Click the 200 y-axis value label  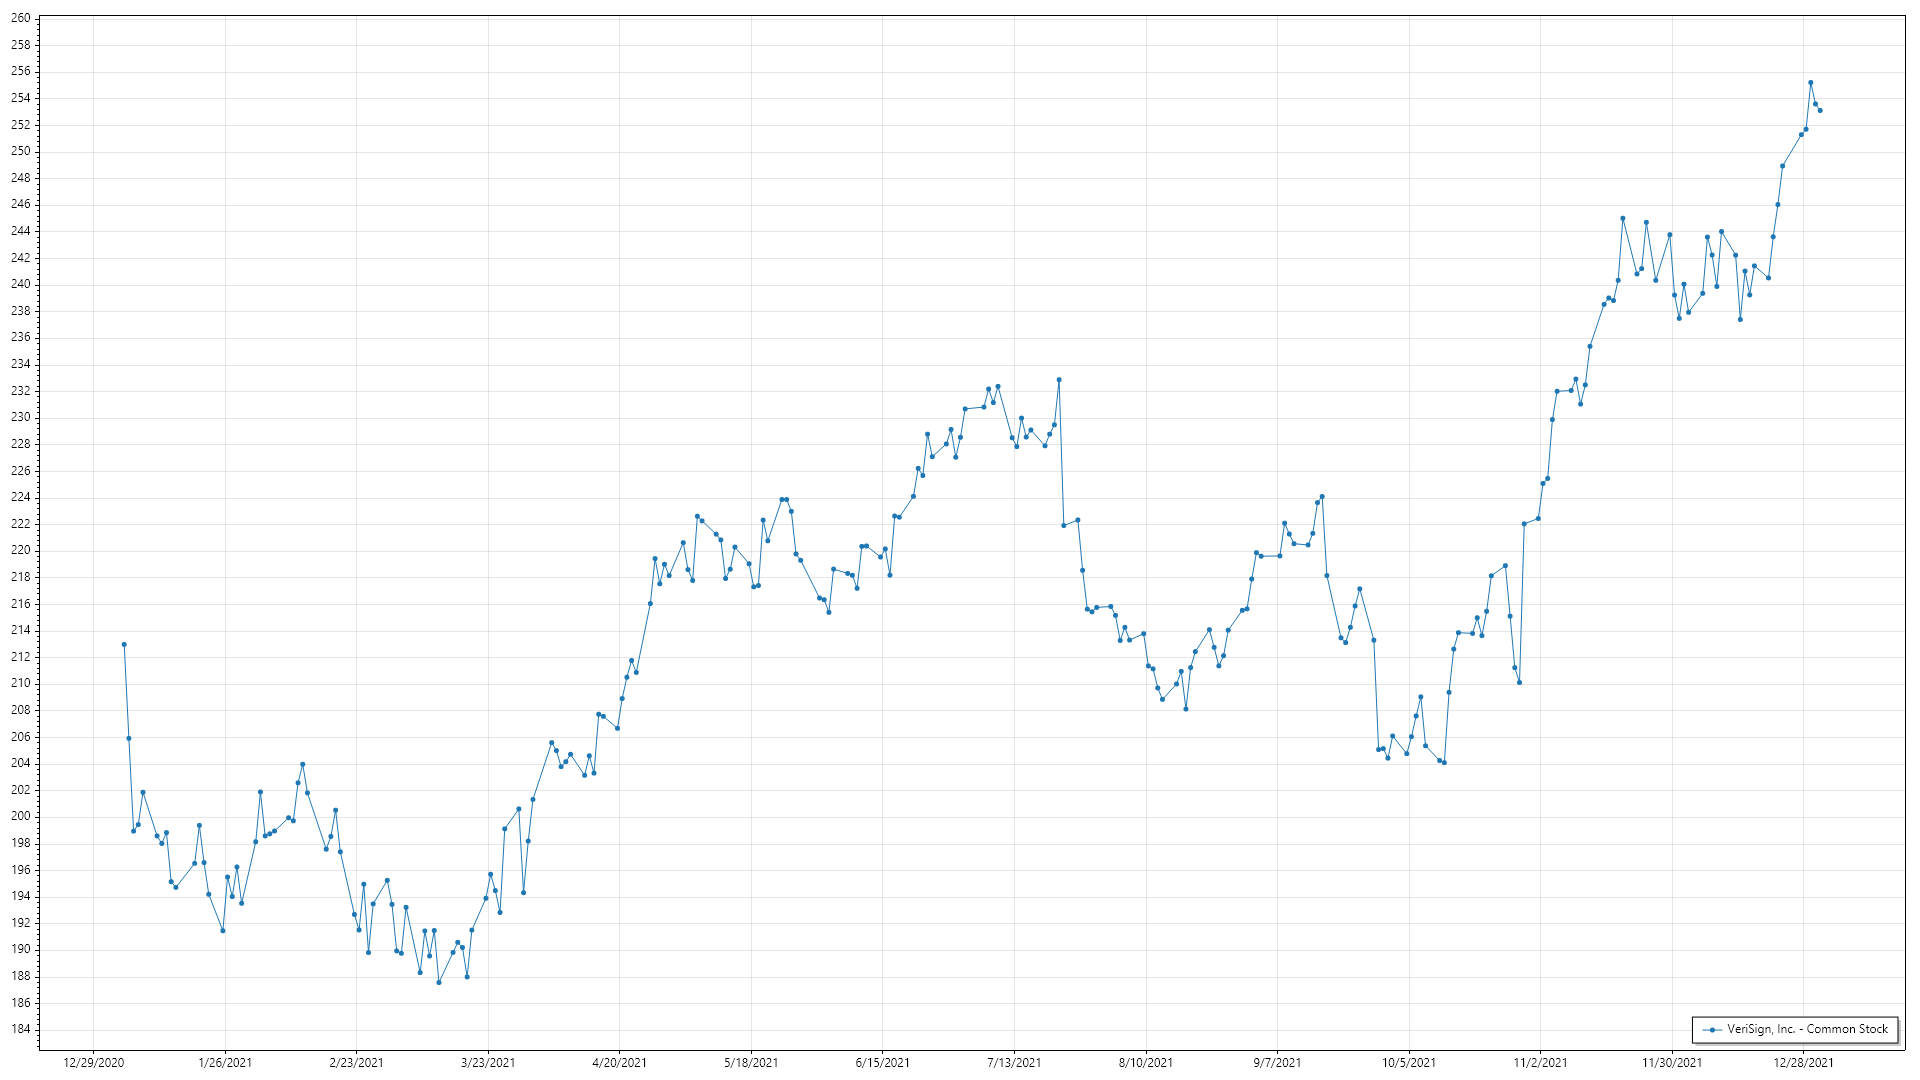pos(20,816)
